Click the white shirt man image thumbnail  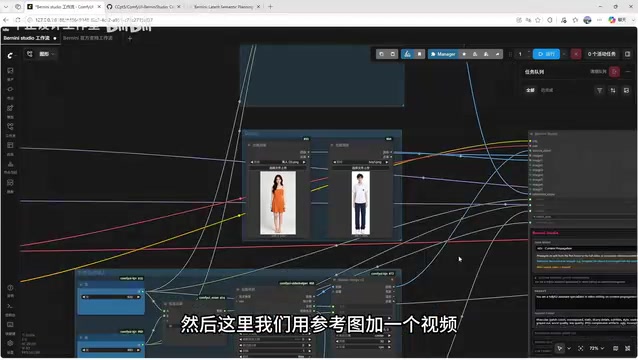coord(361,203)
